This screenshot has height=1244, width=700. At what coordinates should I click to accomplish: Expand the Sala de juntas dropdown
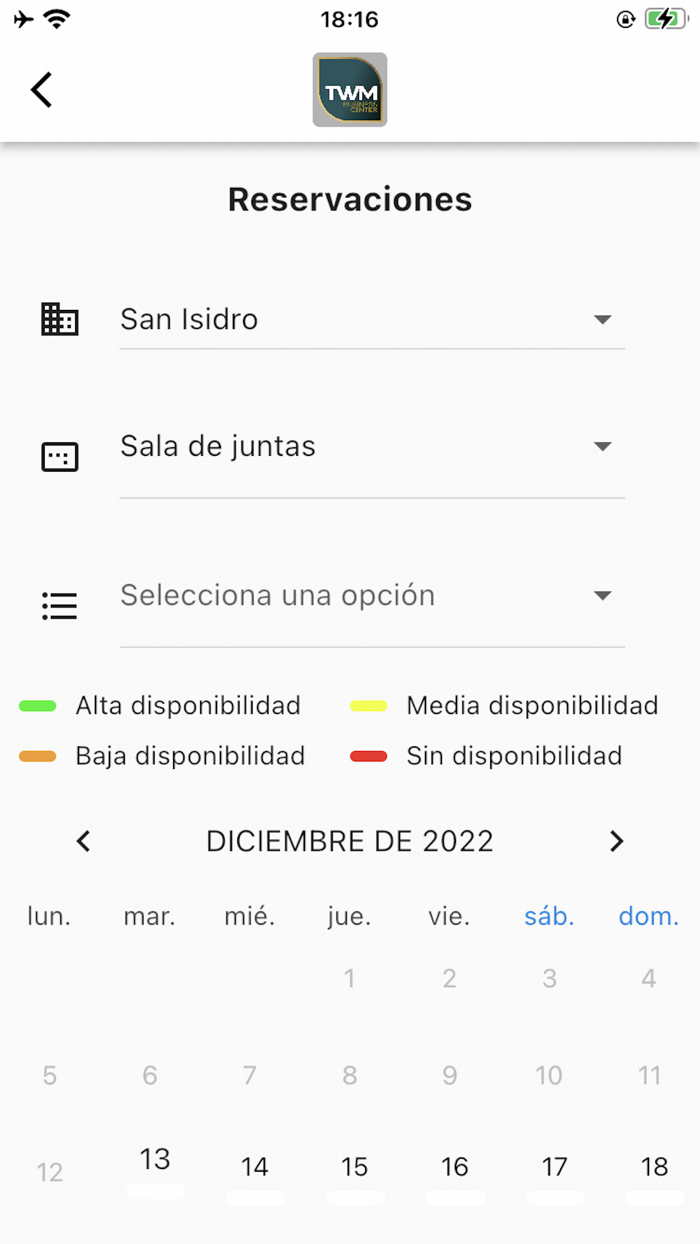(372, 447)
